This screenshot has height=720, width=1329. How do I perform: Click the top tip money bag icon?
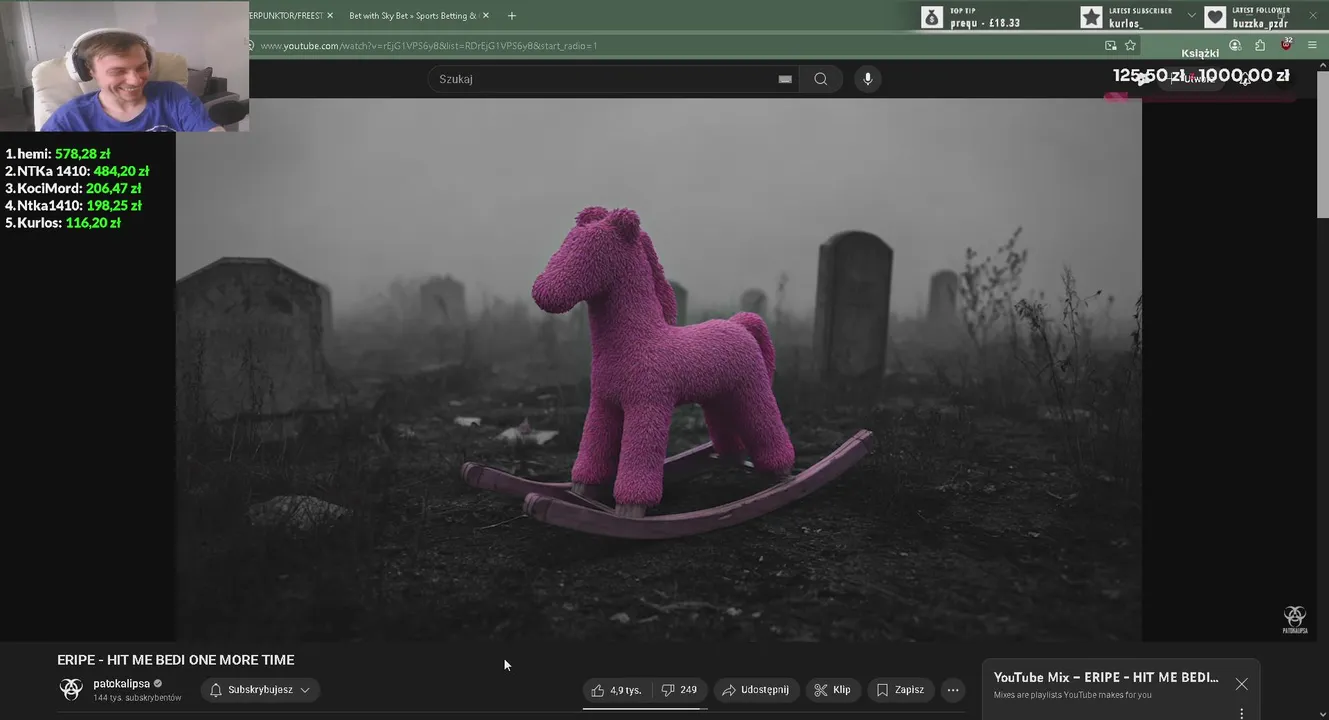tap(932, 17)
